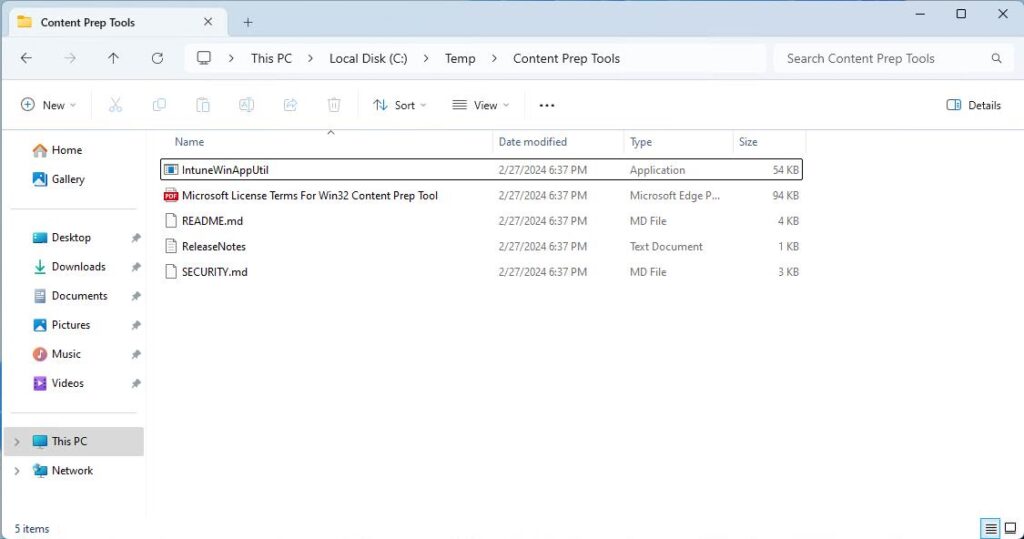Image resolution: width=1024 pixels, height=539 pixels.
Task: Click the Paste clipboard icon
Action: click(202, 105)
